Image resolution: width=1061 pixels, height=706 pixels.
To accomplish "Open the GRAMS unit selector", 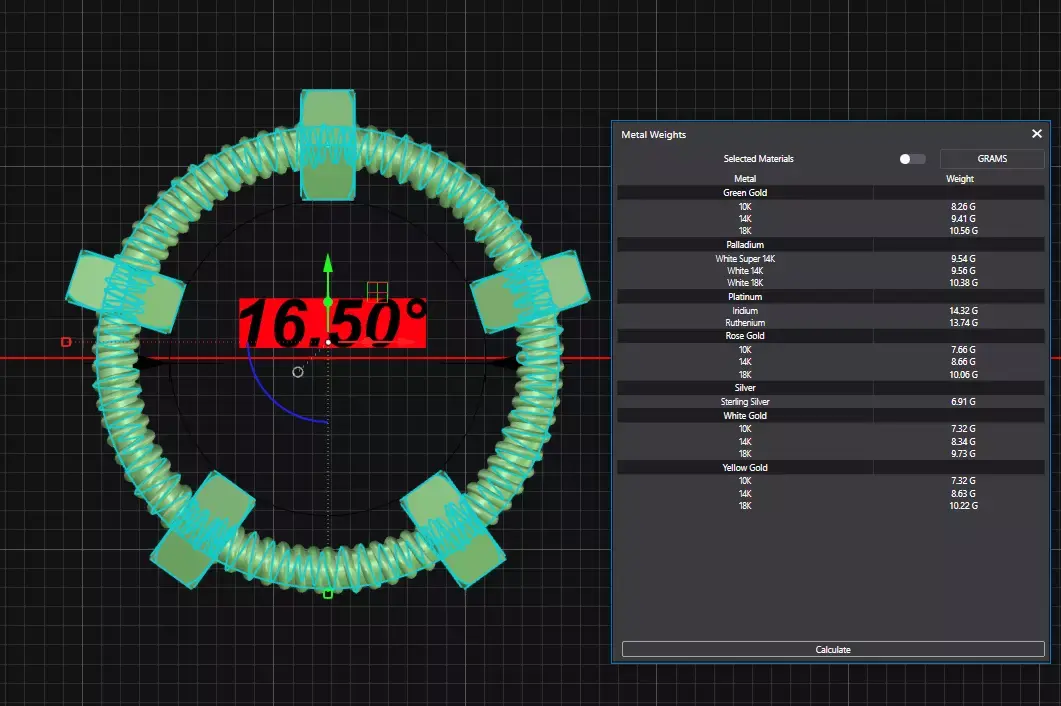I will pyautogui.click(x=992, y=158).
